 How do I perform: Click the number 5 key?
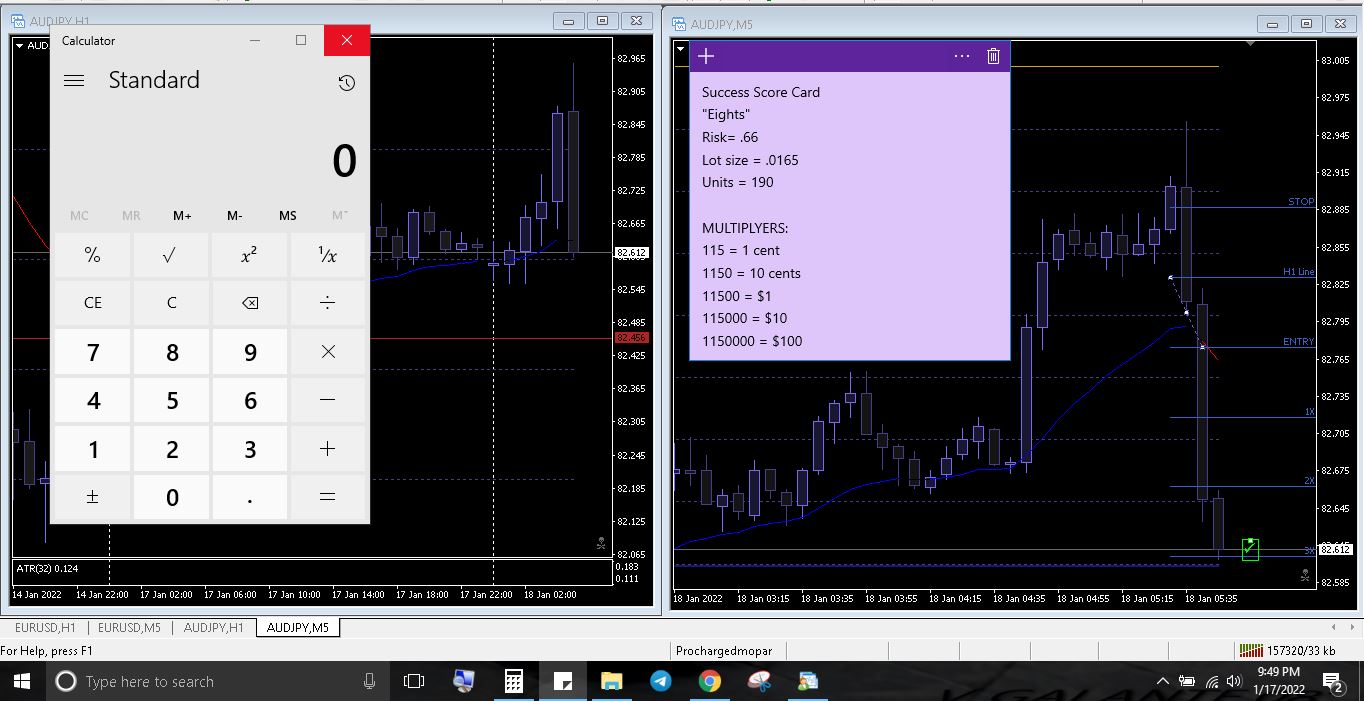(x=171, y=400)
